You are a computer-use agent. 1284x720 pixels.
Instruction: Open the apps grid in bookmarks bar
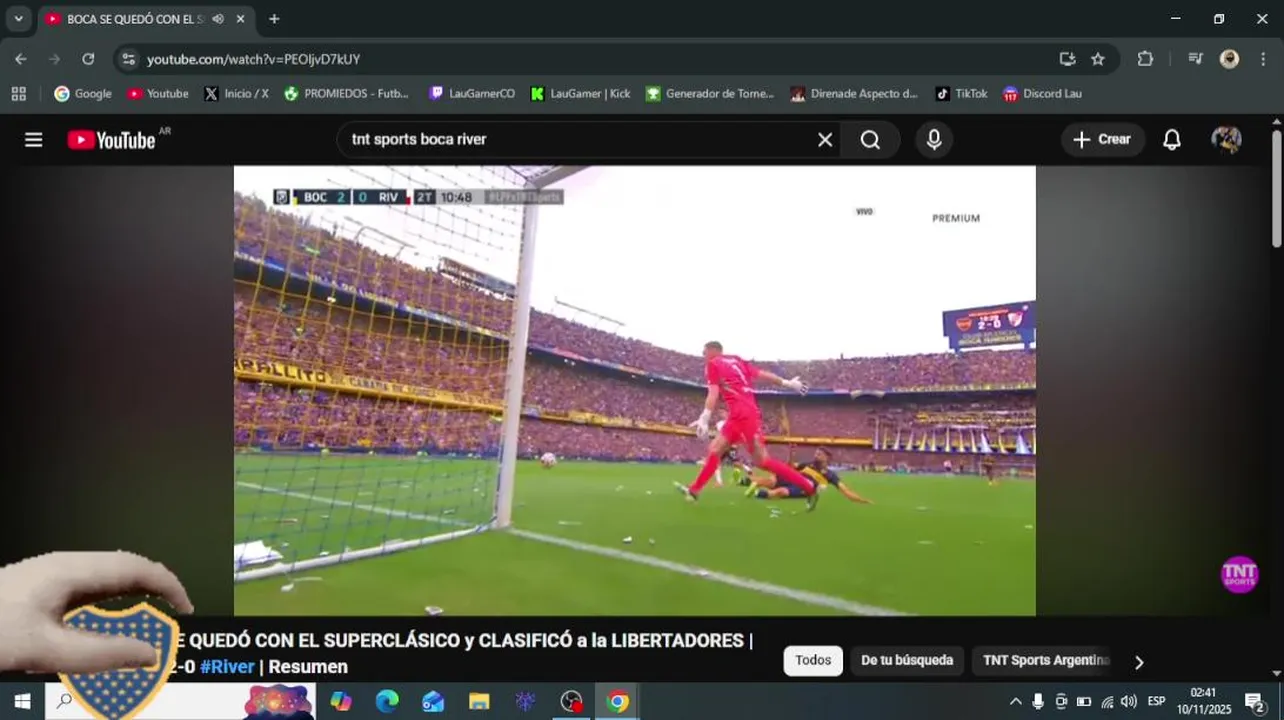coord(18,94)
